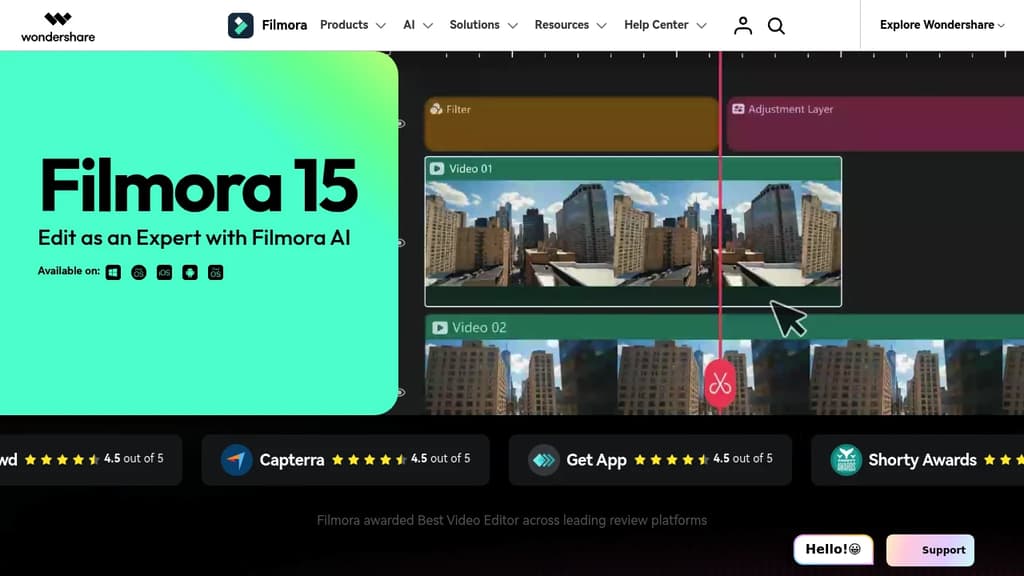This screenshot has width=1024, height=576.
Task: Click Get App's "4.5 out of 5" text
Action: point(743,458)
